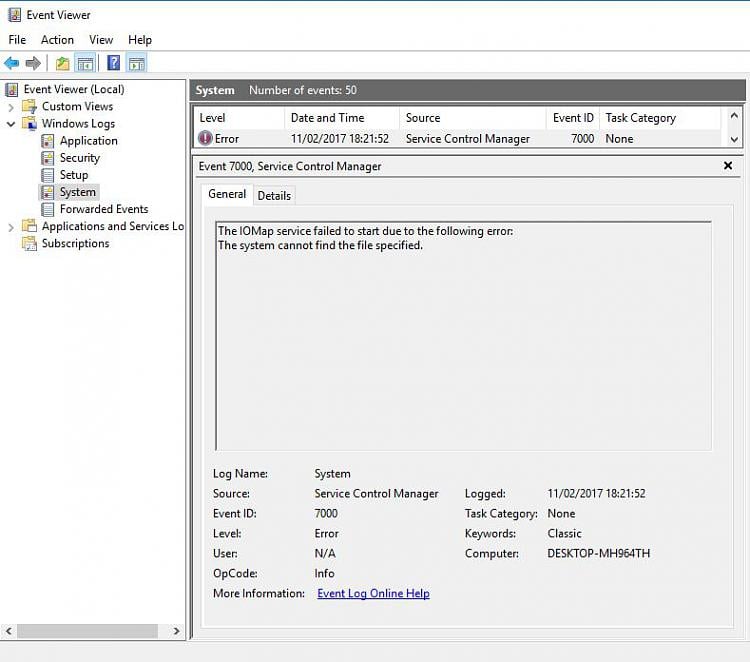Toggle the Show/Hide Console Tree icon
Image resolution: width=750 pixels, height=662 pixels.
pos(86,64)
